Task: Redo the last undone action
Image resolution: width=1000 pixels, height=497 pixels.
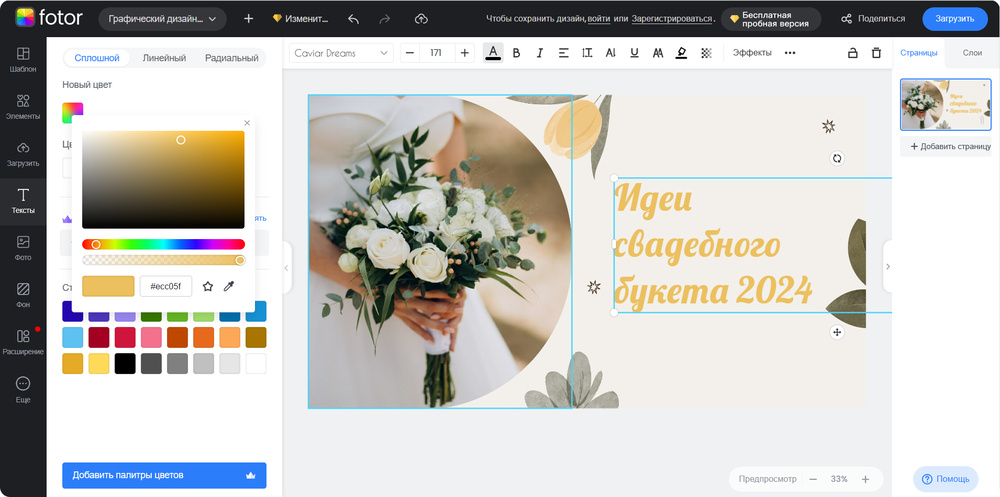Action: 385,19
